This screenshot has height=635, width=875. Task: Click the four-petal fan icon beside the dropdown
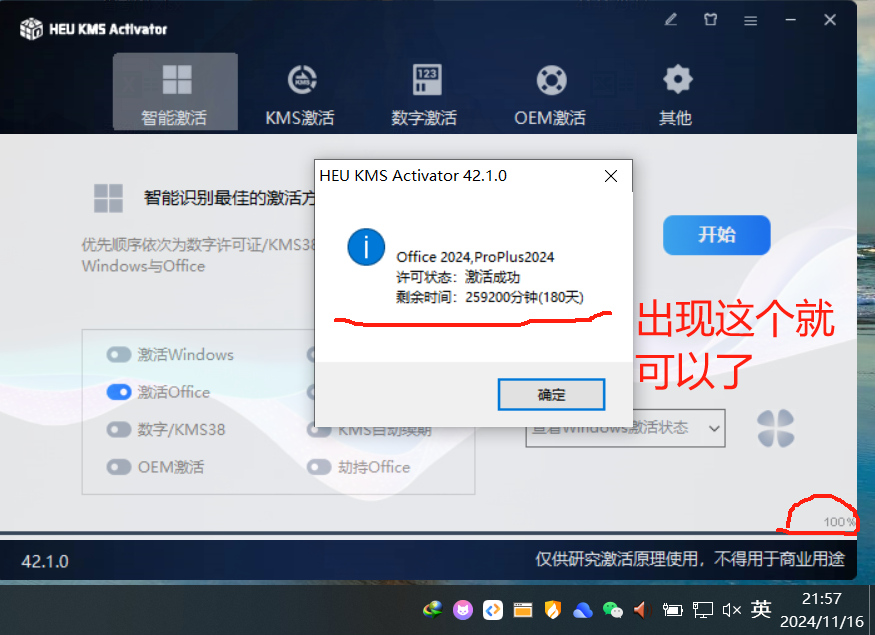tap(776, 428)
